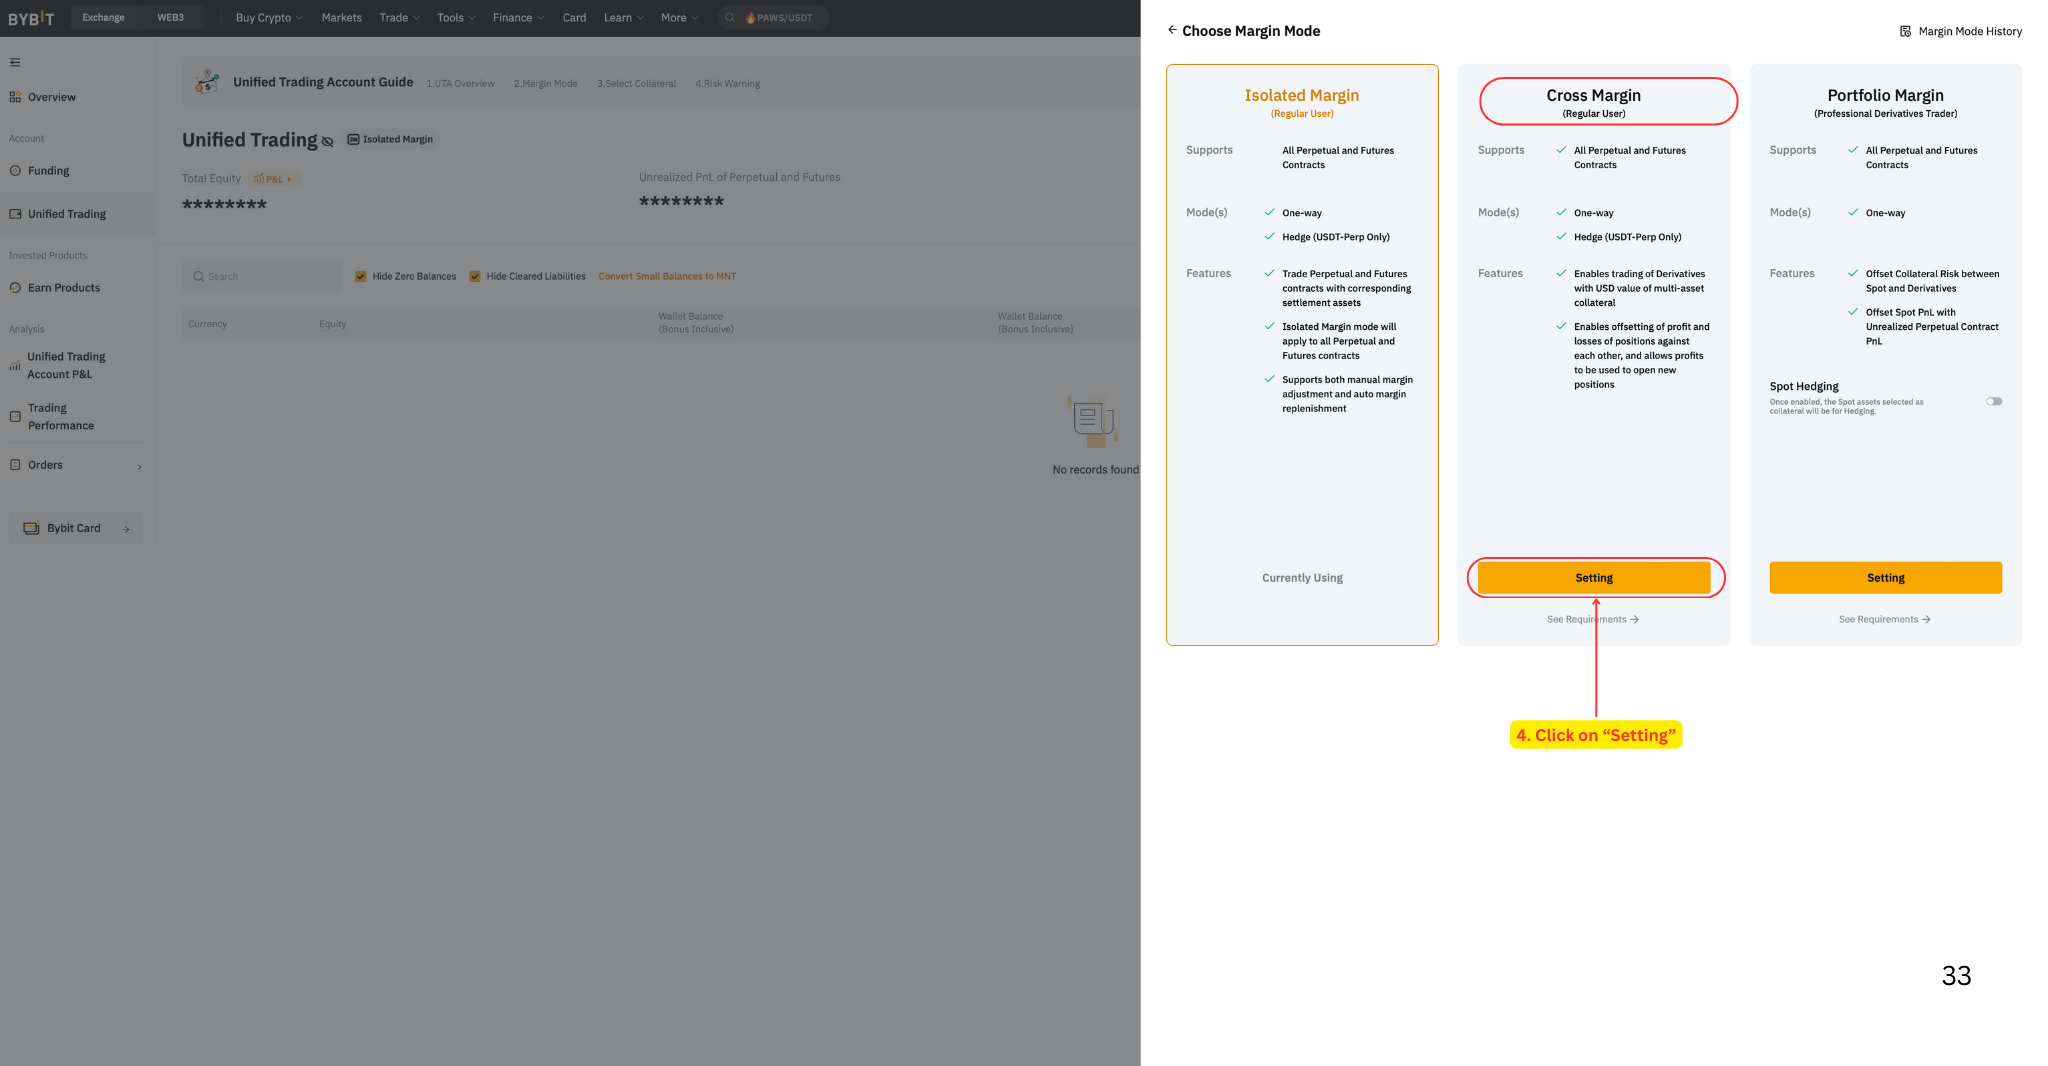The height and width of the screenshot is (1066, 2048).
Task: Select the Portfolio Margin card title
Action: tap(1885, 96)
